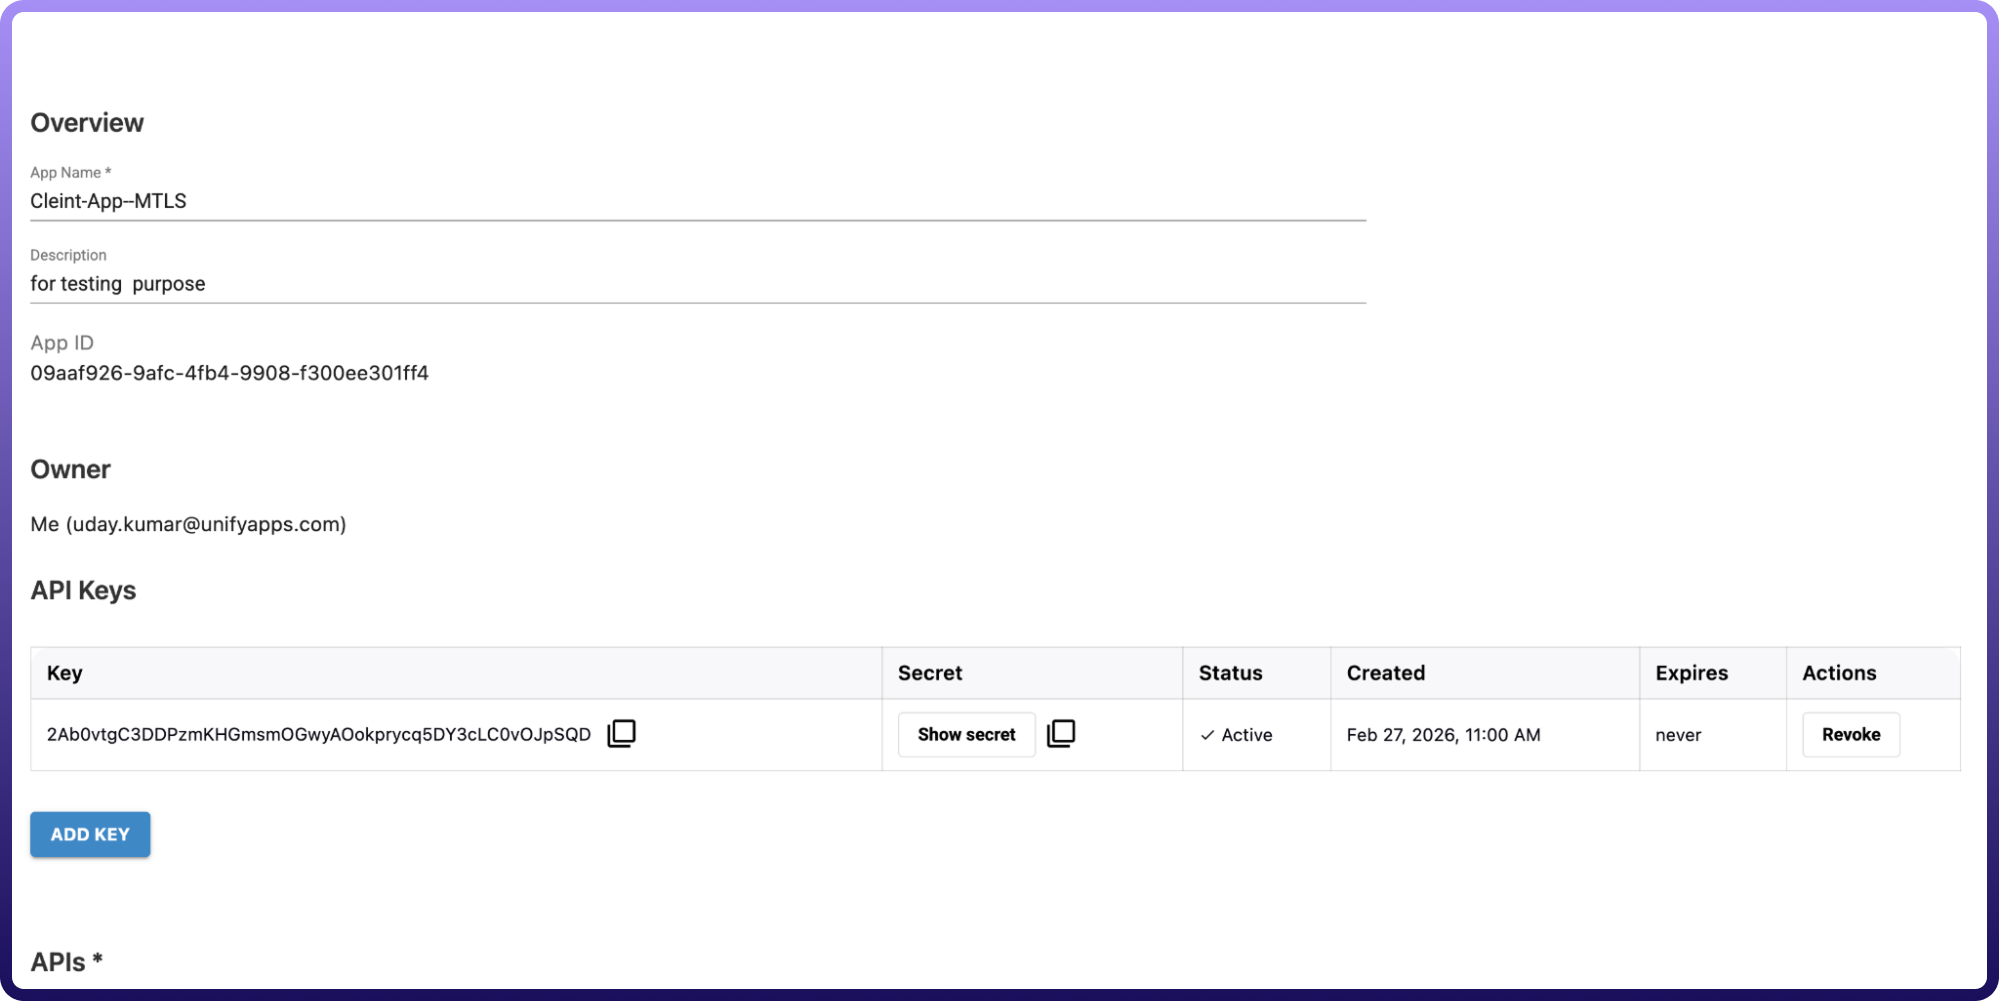Click into the Description field
This screenshot has width=1999, height=1001.
pyautogui.click(x=697, y=284)
